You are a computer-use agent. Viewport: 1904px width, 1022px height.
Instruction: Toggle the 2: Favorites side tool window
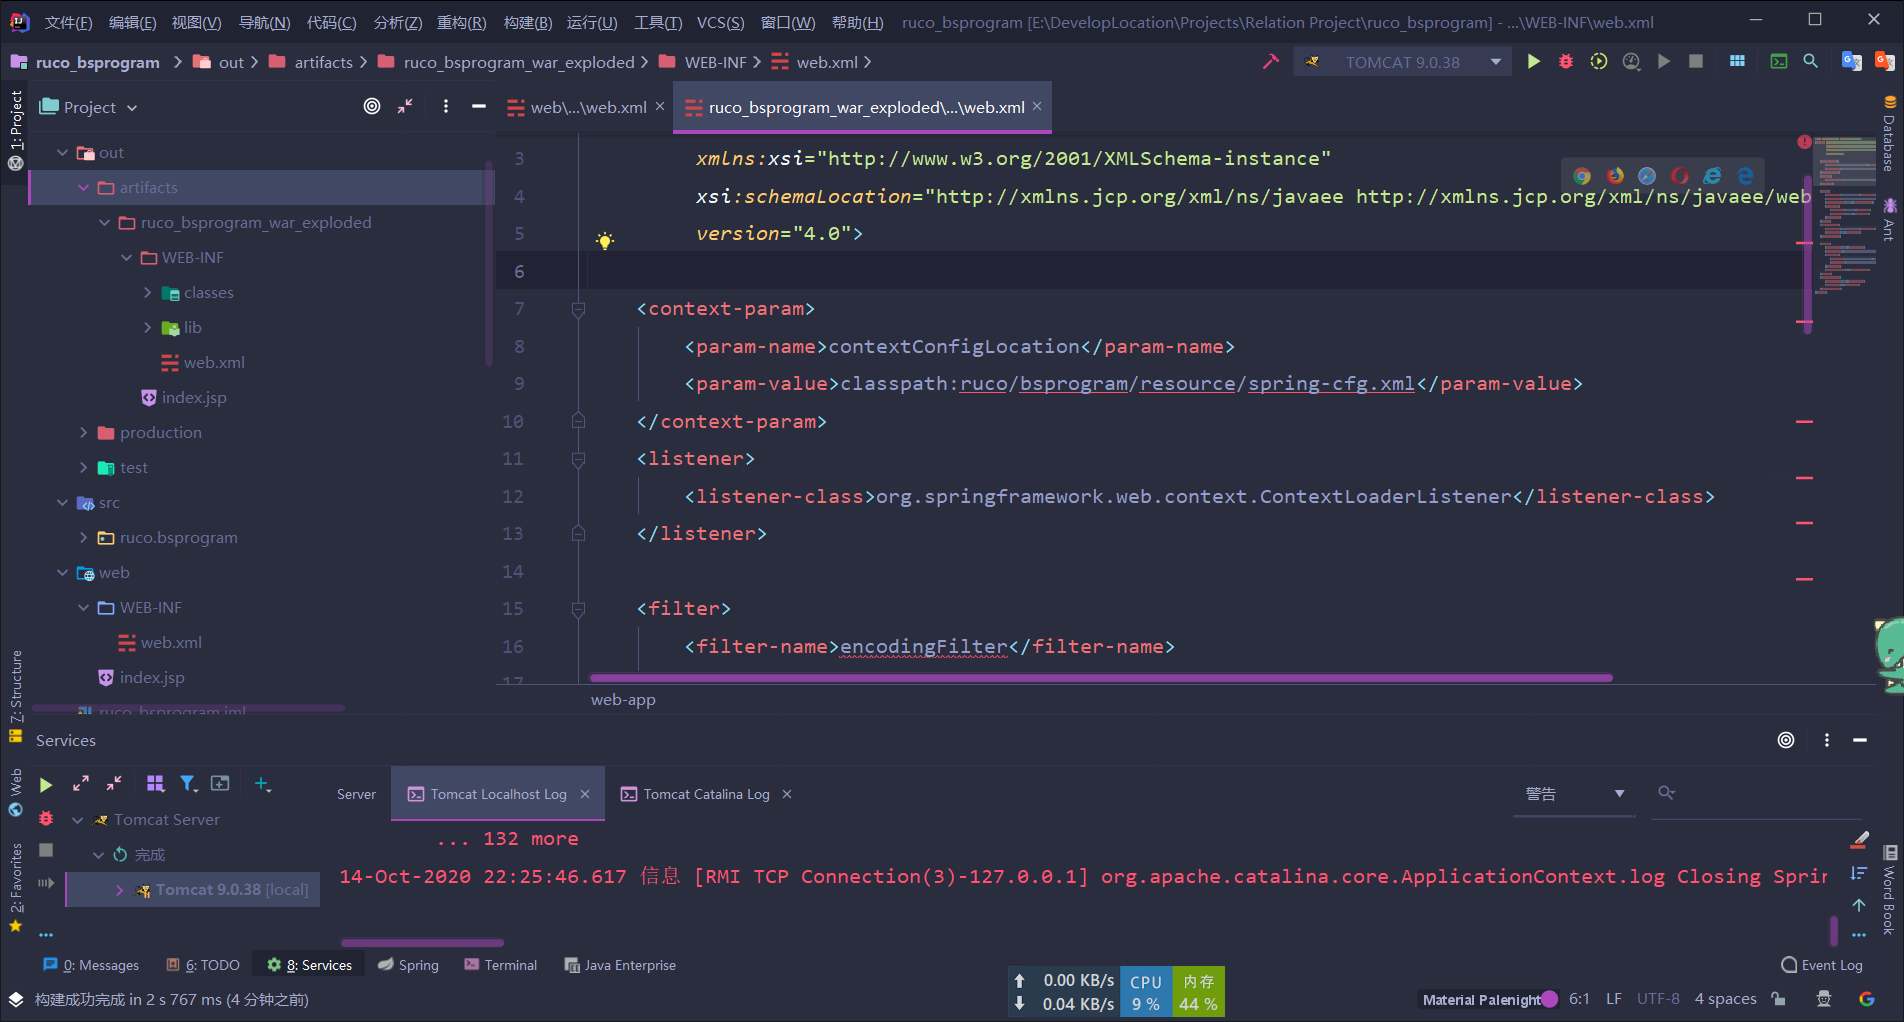pyautogui.click(x=15, y=887)
